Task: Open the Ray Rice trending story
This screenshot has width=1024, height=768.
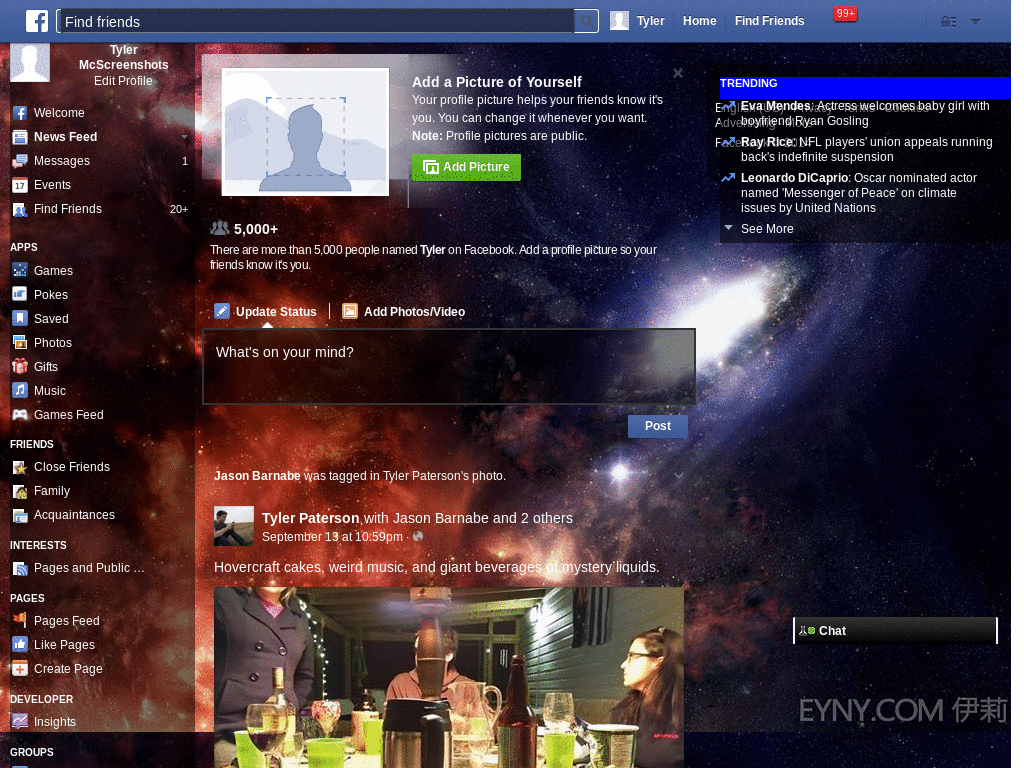Action: pos(865,150)
